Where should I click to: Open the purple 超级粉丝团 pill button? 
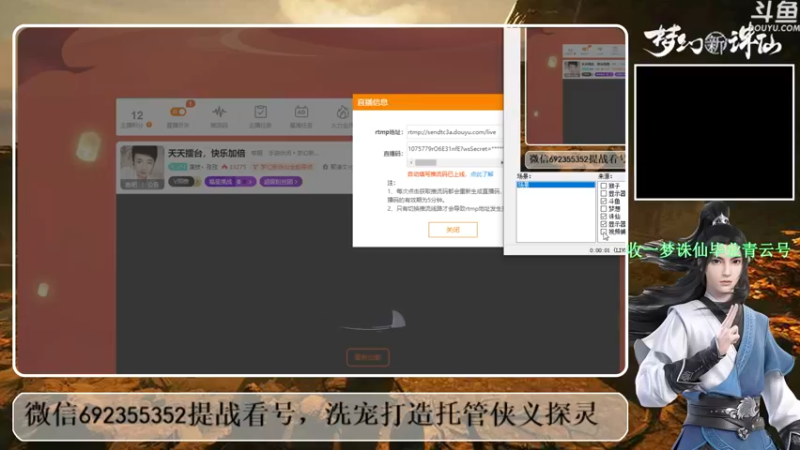[x=281, y=181]
